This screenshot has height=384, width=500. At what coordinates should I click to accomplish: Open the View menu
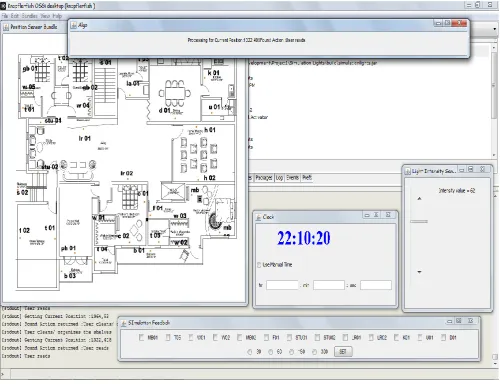(x=45, y=16)
